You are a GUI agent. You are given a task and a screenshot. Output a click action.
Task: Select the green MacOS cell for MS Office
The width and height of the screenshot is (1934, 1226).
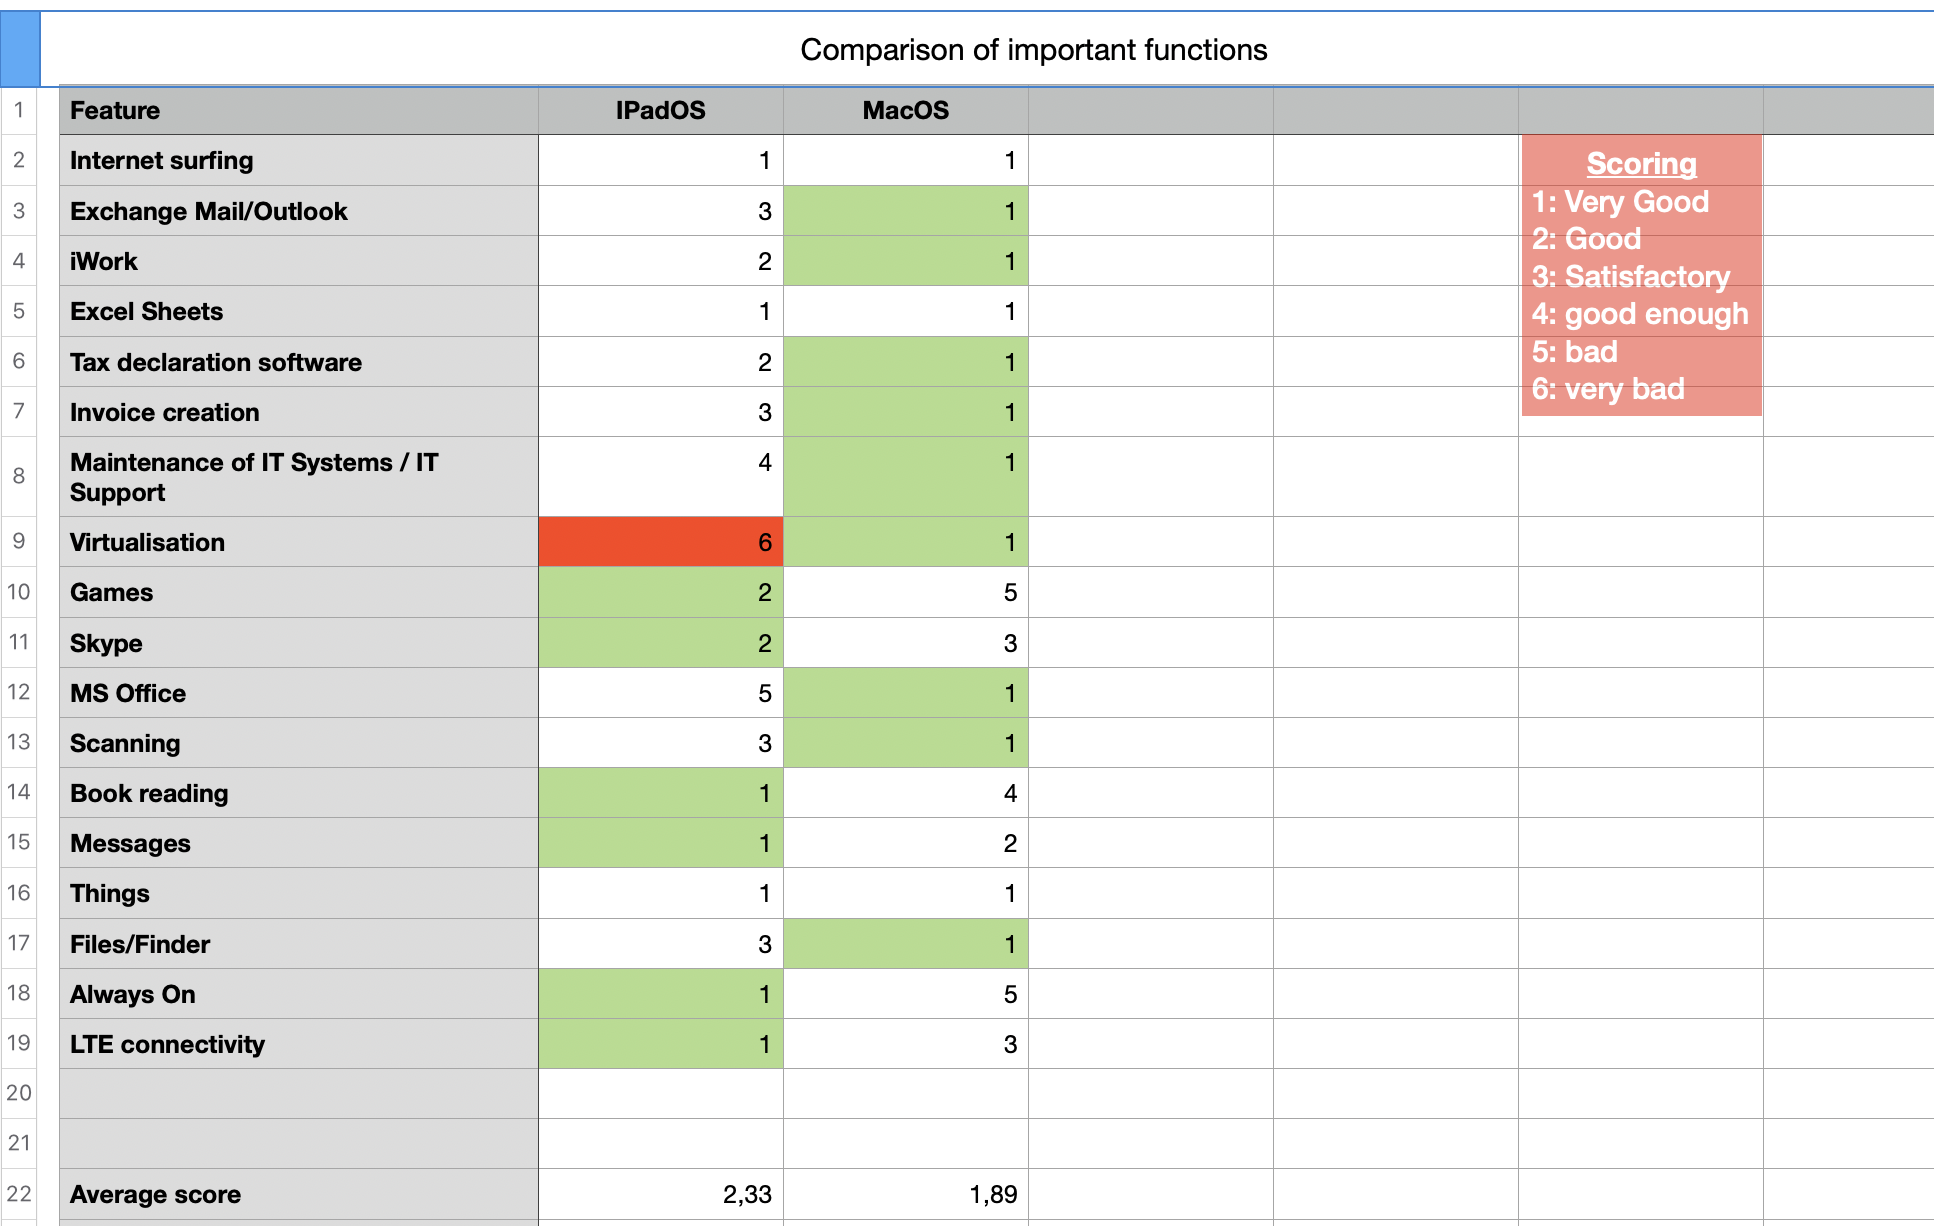point(905,693)
